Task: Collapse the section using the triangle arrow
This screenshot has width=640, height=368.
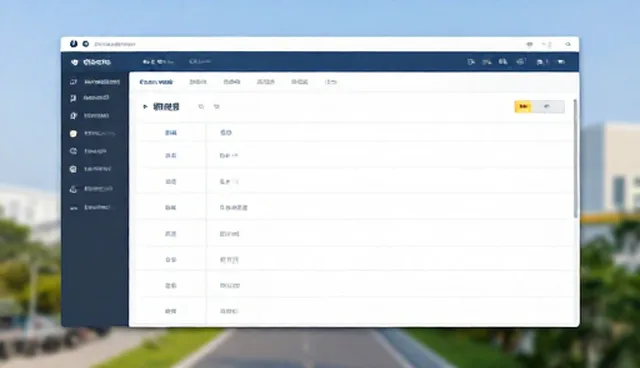Action: [x=145, y=106]
